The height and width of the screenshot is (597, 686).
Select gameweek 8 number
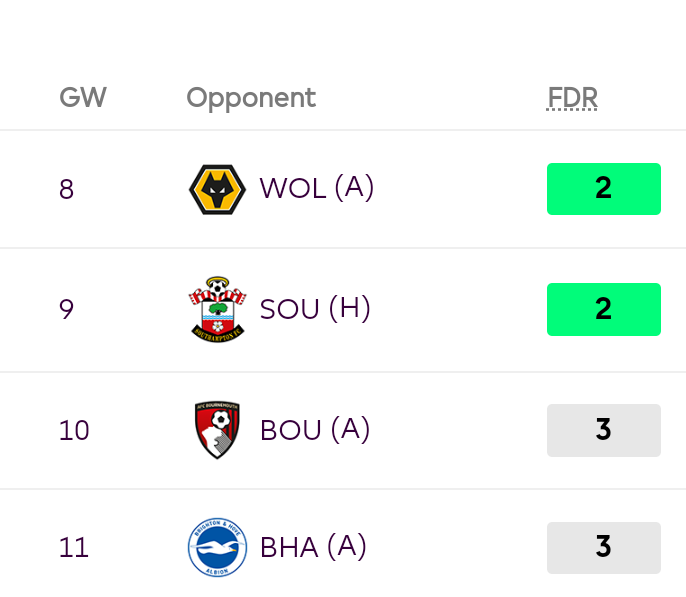point(66,189)
